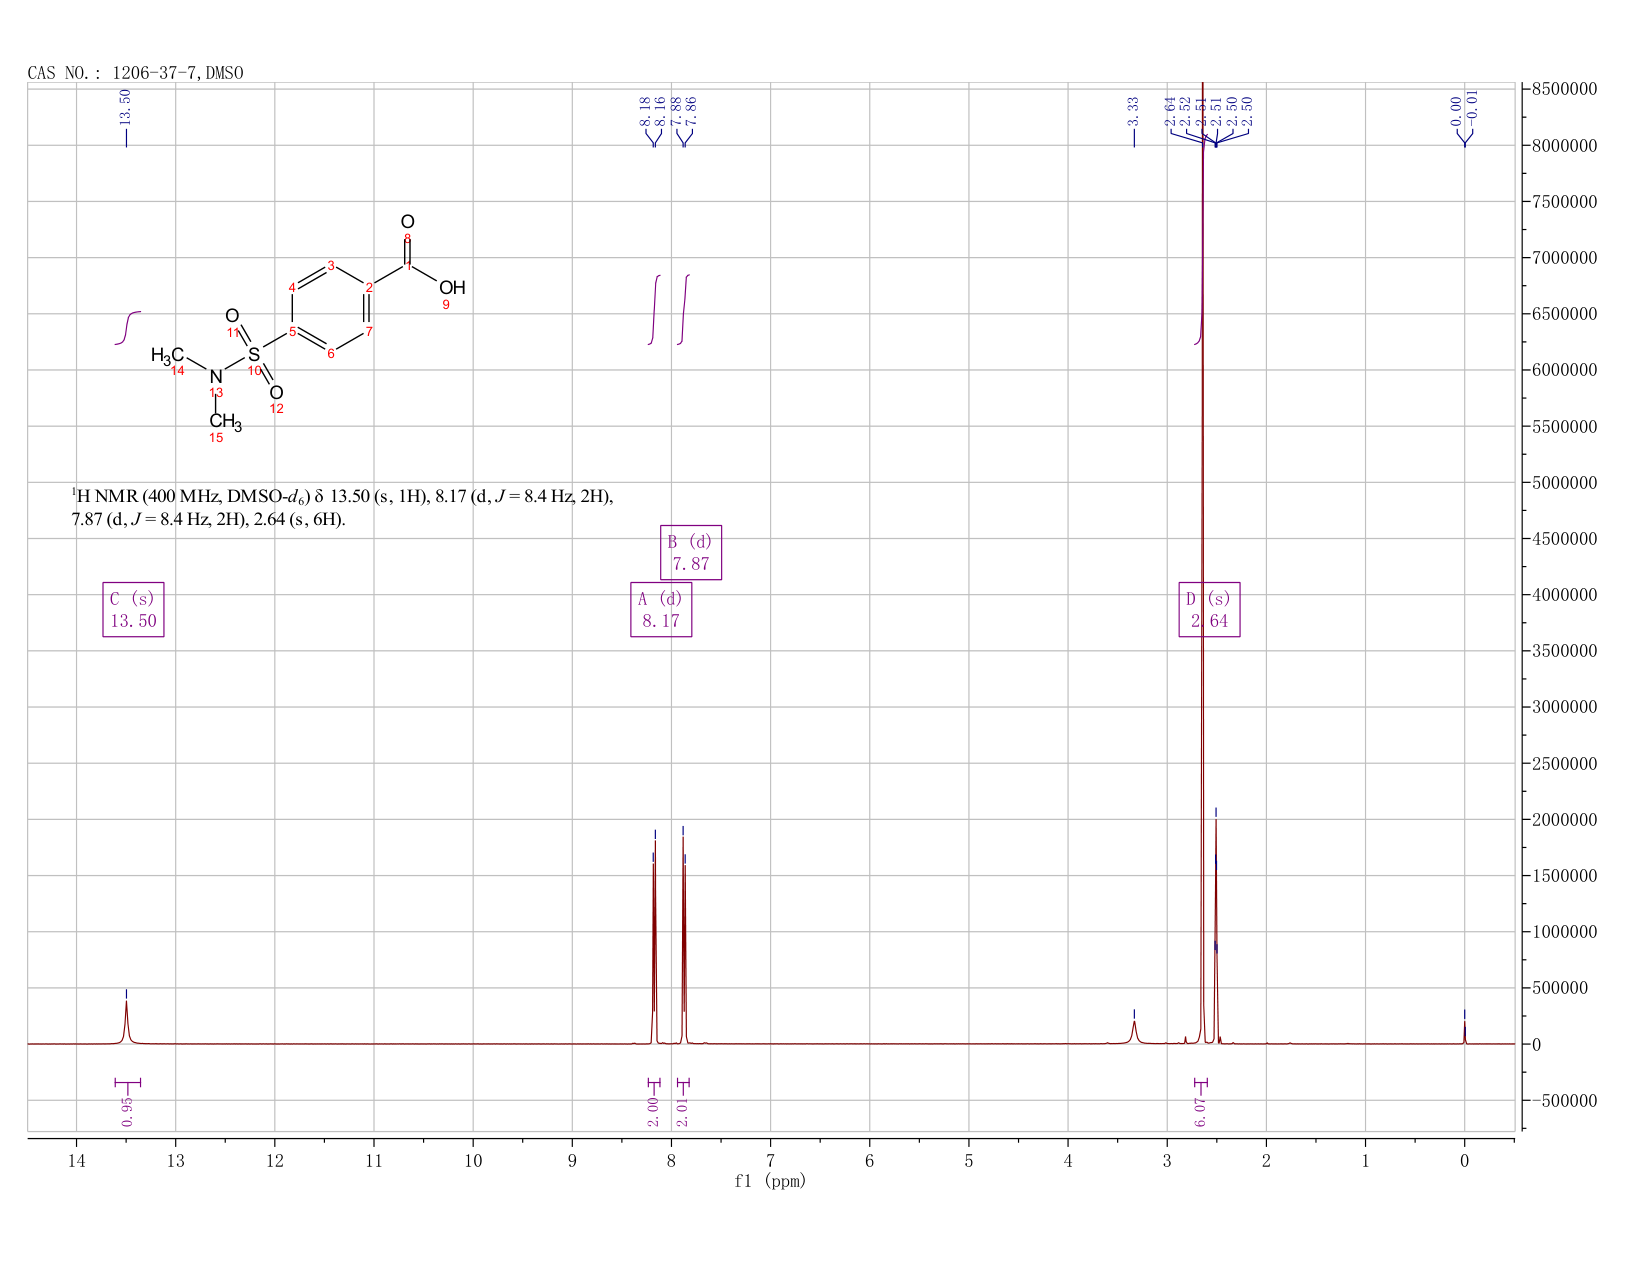Click the 8.18 peak label

pyautogui.click(x=645, y=111)
